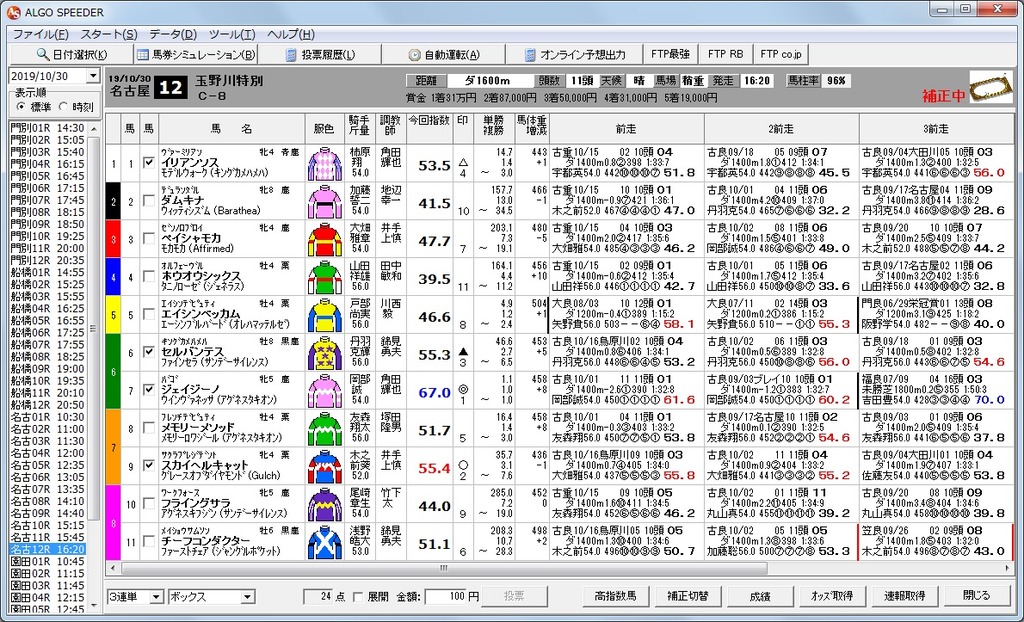The height and width of the screenshot is (622, 1024).
Task: Click the 閉じる button
Action: 977,596
